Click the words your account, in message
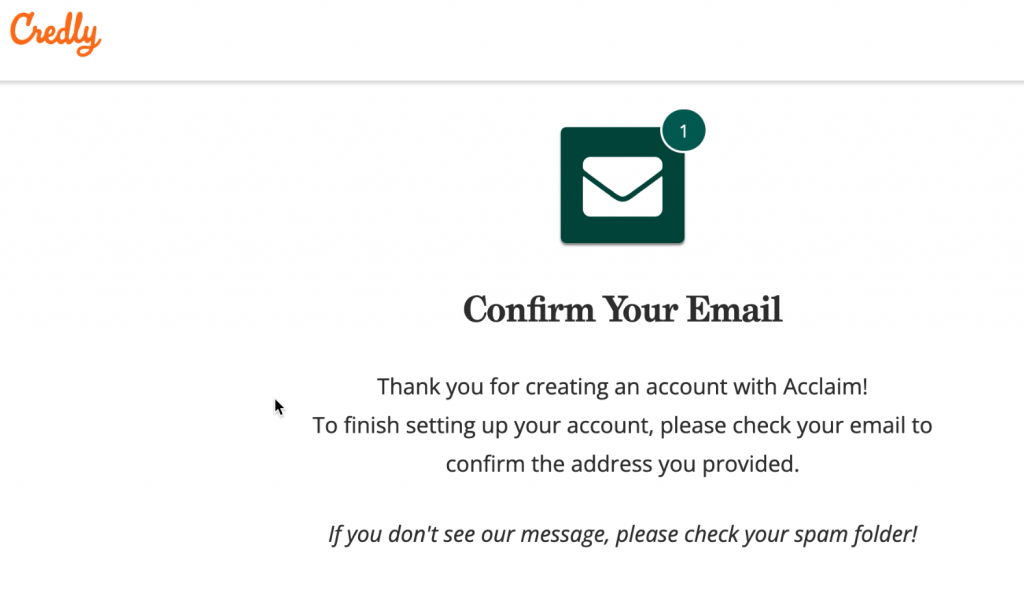1024x603 pixels. tap(584, 425)
